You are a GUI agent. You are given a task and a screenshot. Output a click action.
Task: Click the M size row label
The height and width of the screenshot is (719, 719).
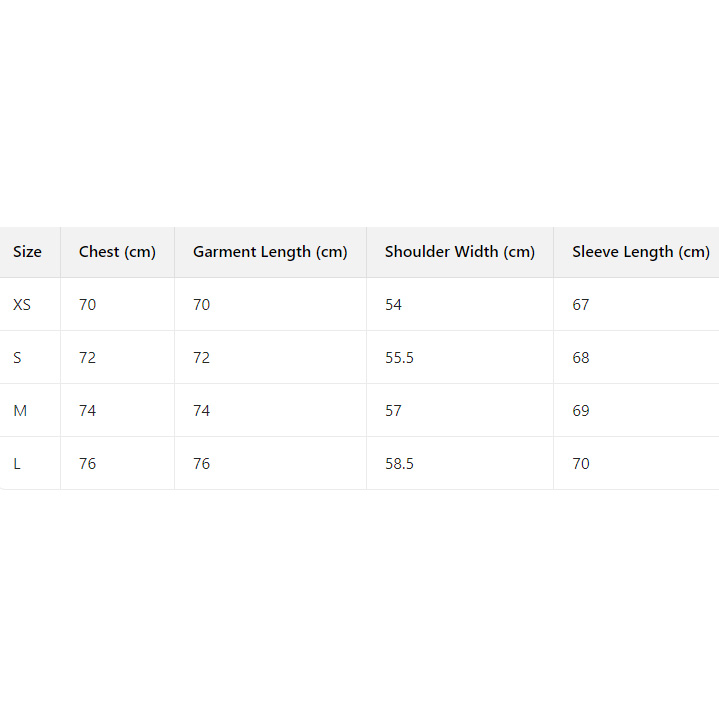20,411
